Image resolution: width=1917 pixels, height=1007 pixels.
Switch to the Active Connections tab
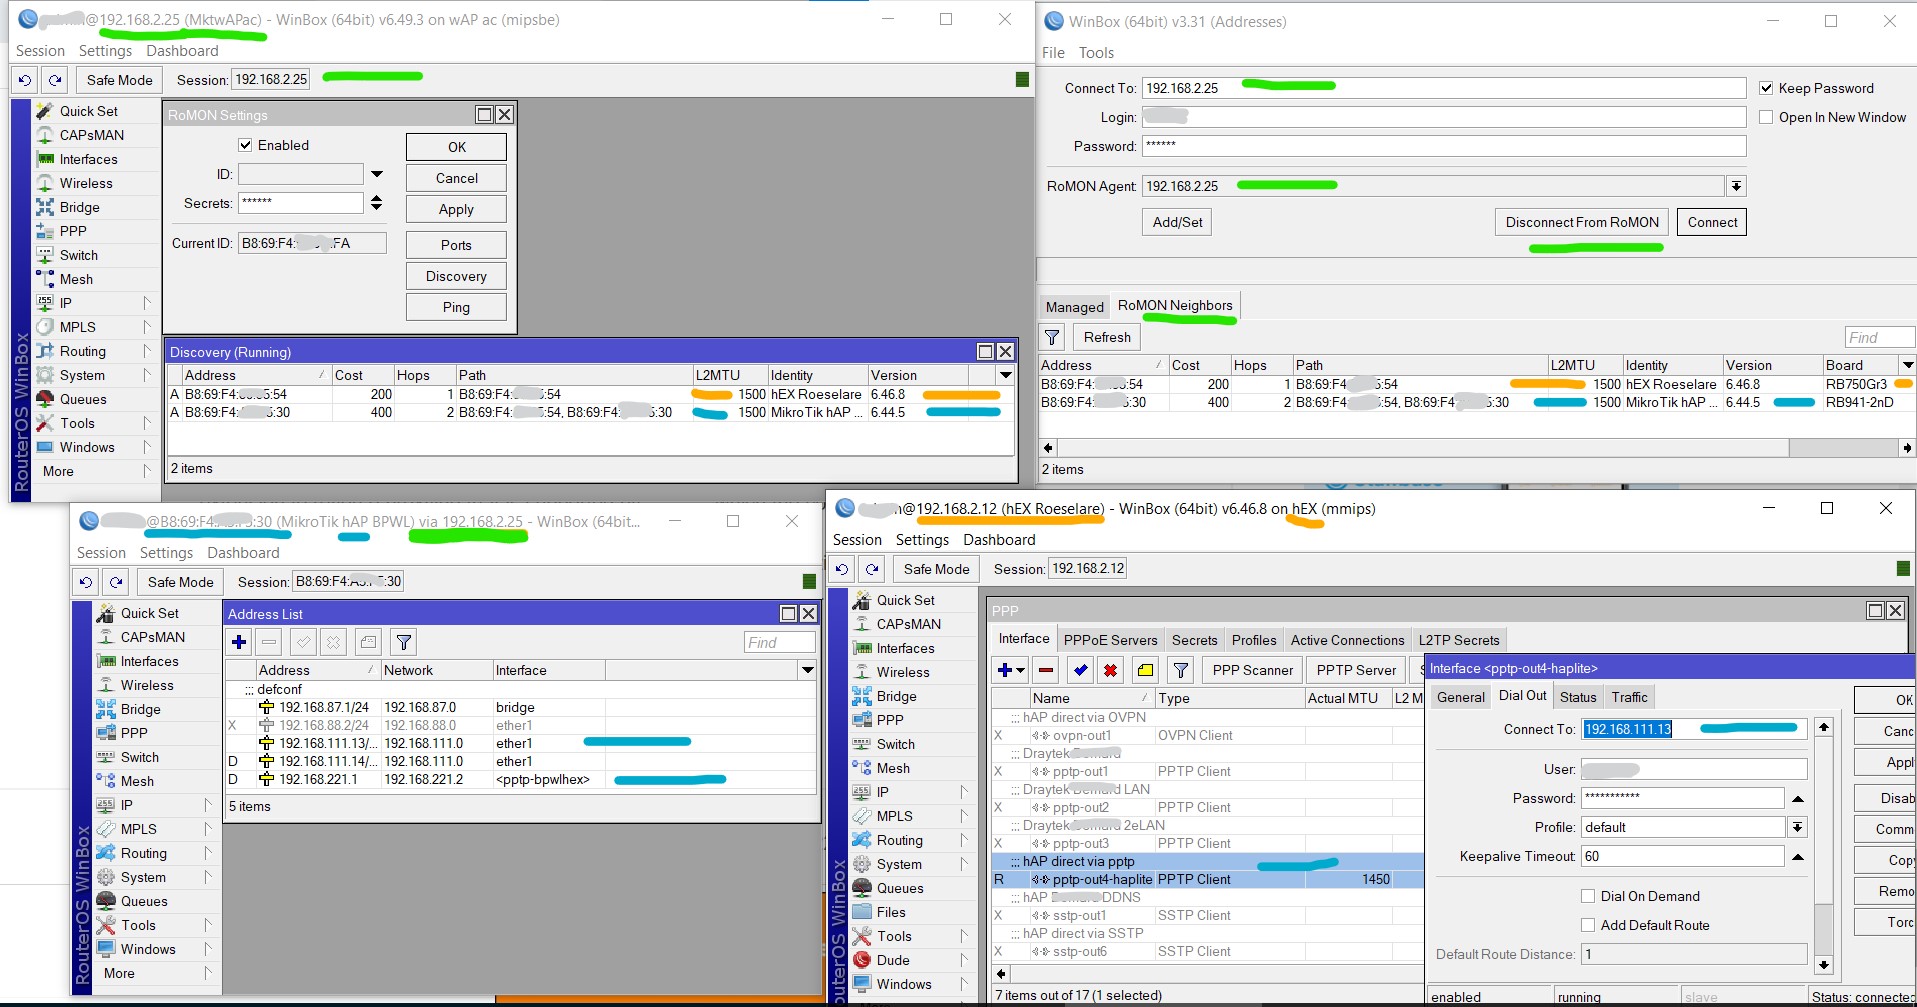click(1347, 640)
